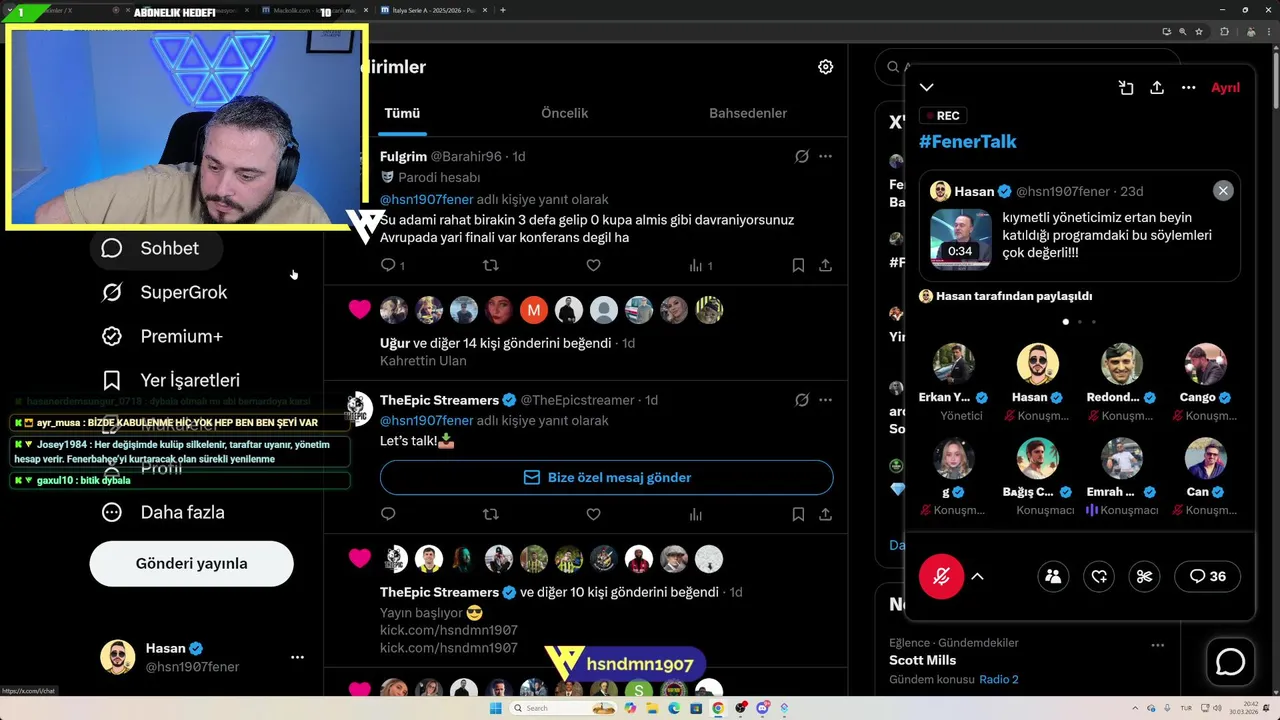This screenshot has width=1280, height=720.
Task: Repost TheEpic Streamers Let's talk post
Action: (x=490, y=514)
